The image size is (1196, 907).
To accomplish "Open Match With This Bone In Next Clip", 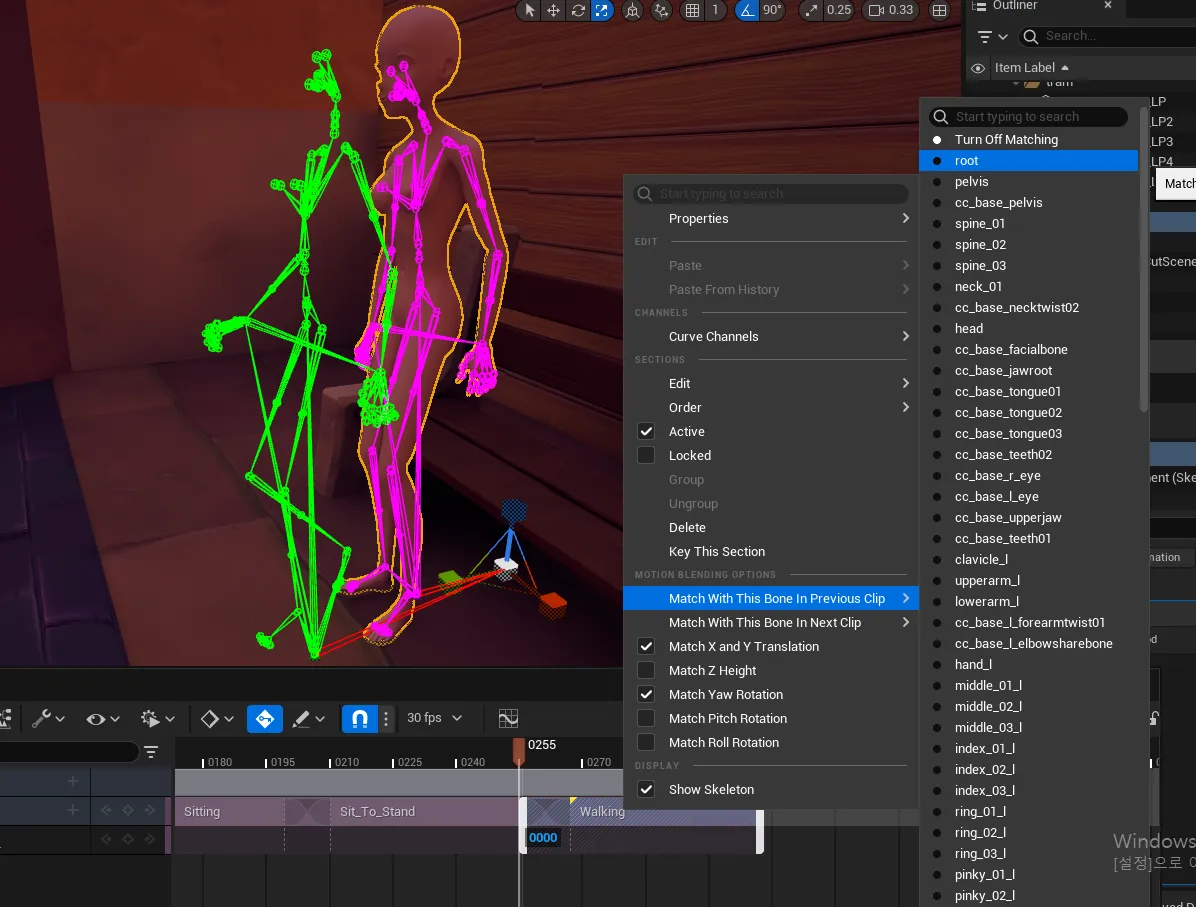I will point(770,622).
